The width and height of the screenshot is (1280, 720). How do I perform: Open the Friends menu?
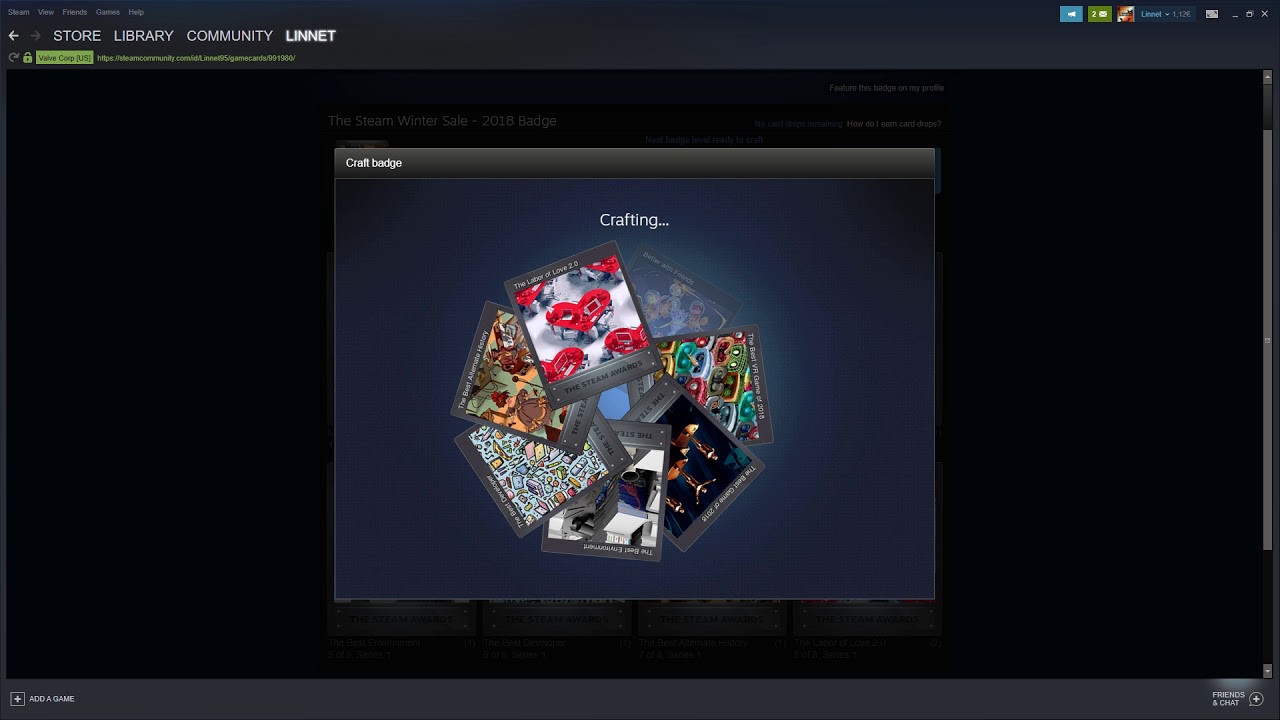[75, 12]
